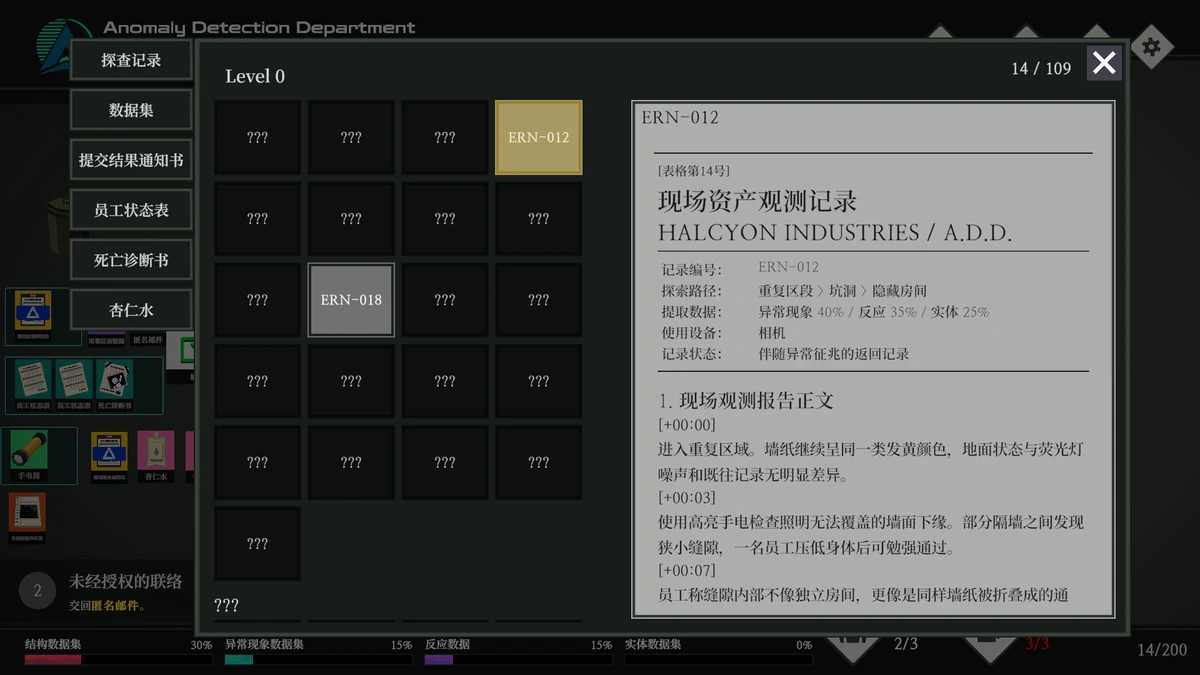
Task: Click the 14/200 counter
Action: pos(1162,650)
